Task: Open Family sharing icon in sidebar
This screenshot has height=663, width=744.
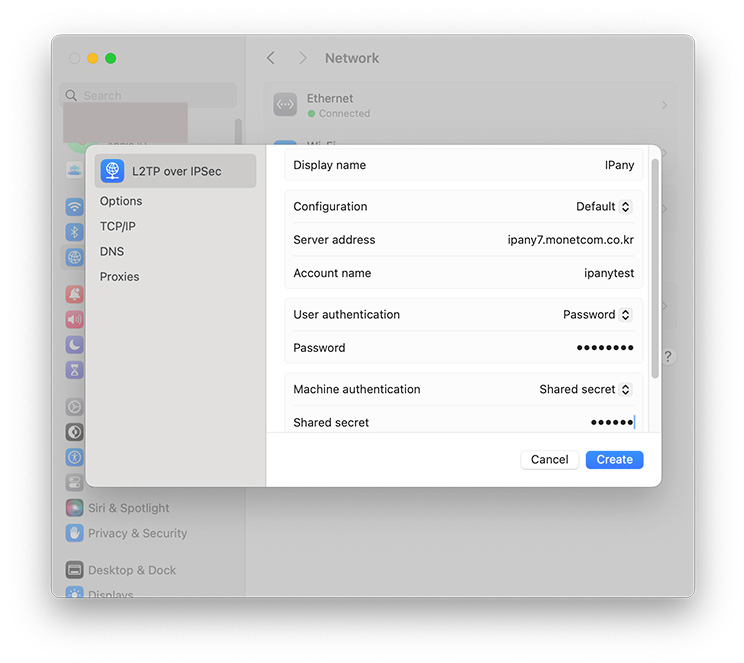Action: (74, 169)
